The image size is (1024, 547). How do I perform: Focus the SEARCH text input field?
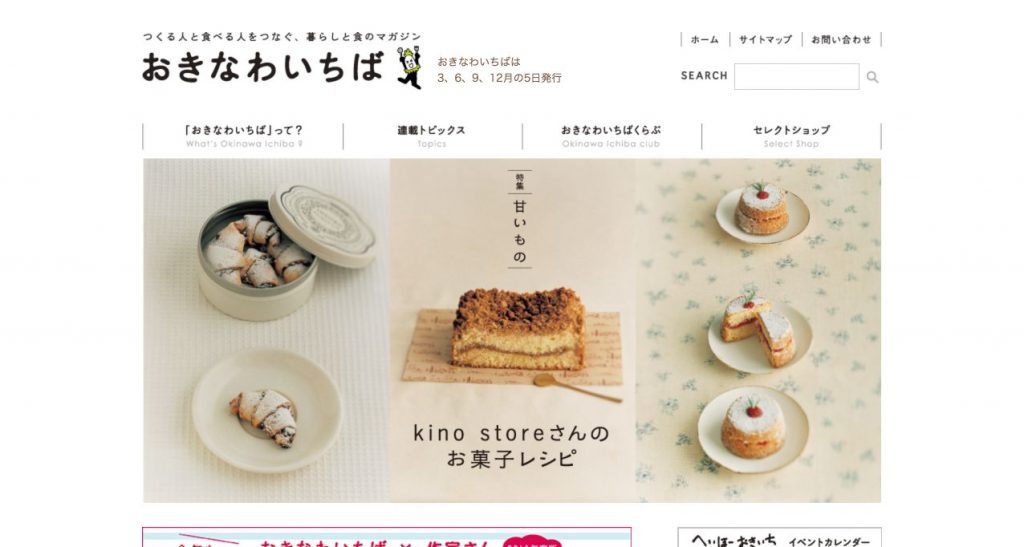[x=796, y=76]
